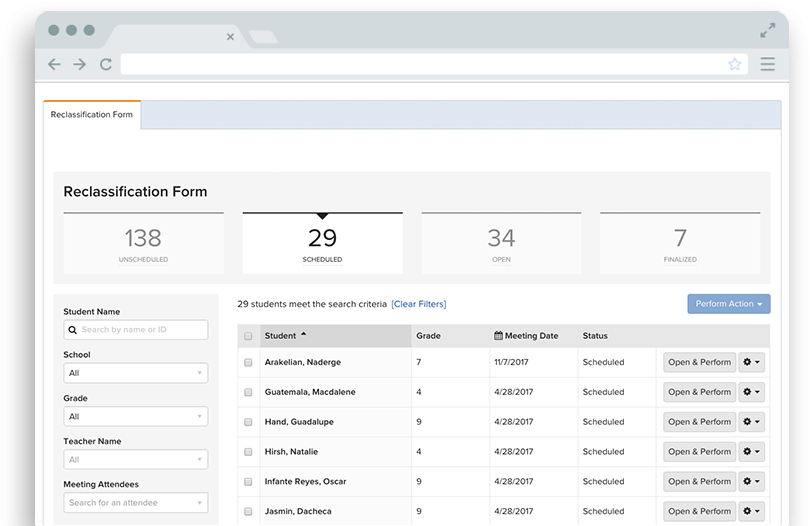Image resolution: width=810 pixels, height=526 pixels.
Task: Select student name Jasmin, Dacheca
Action: point(298,512)
